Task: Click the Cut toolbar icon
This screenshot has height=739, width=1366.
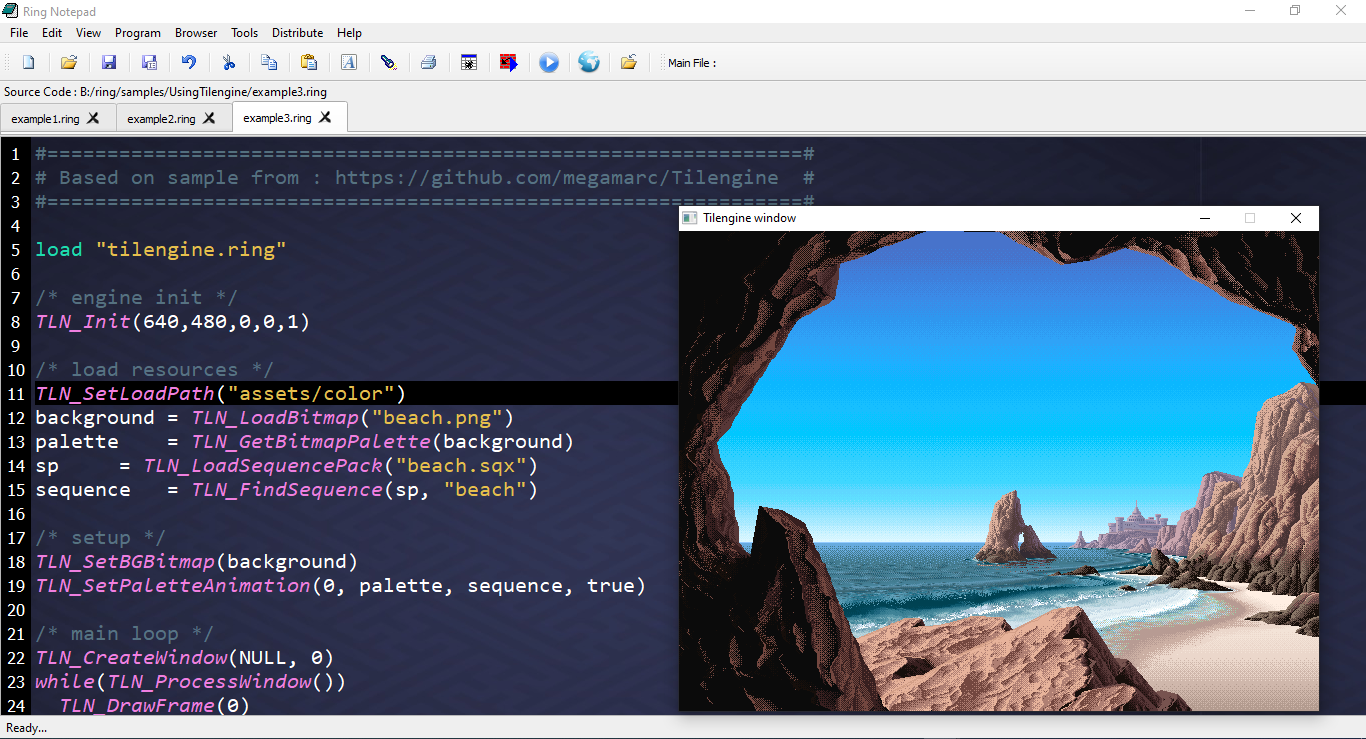Action: click(x=228, y=62)
